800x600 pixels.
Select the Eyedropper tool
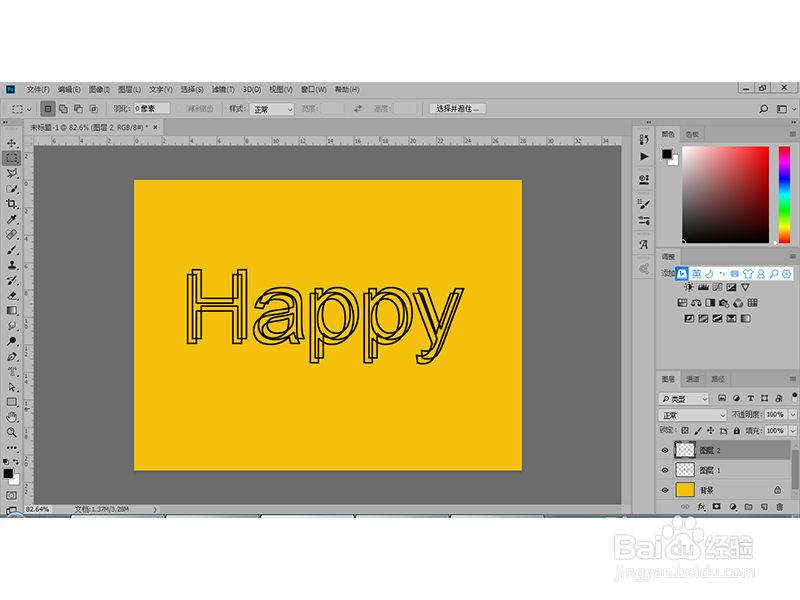pos(11,219)
